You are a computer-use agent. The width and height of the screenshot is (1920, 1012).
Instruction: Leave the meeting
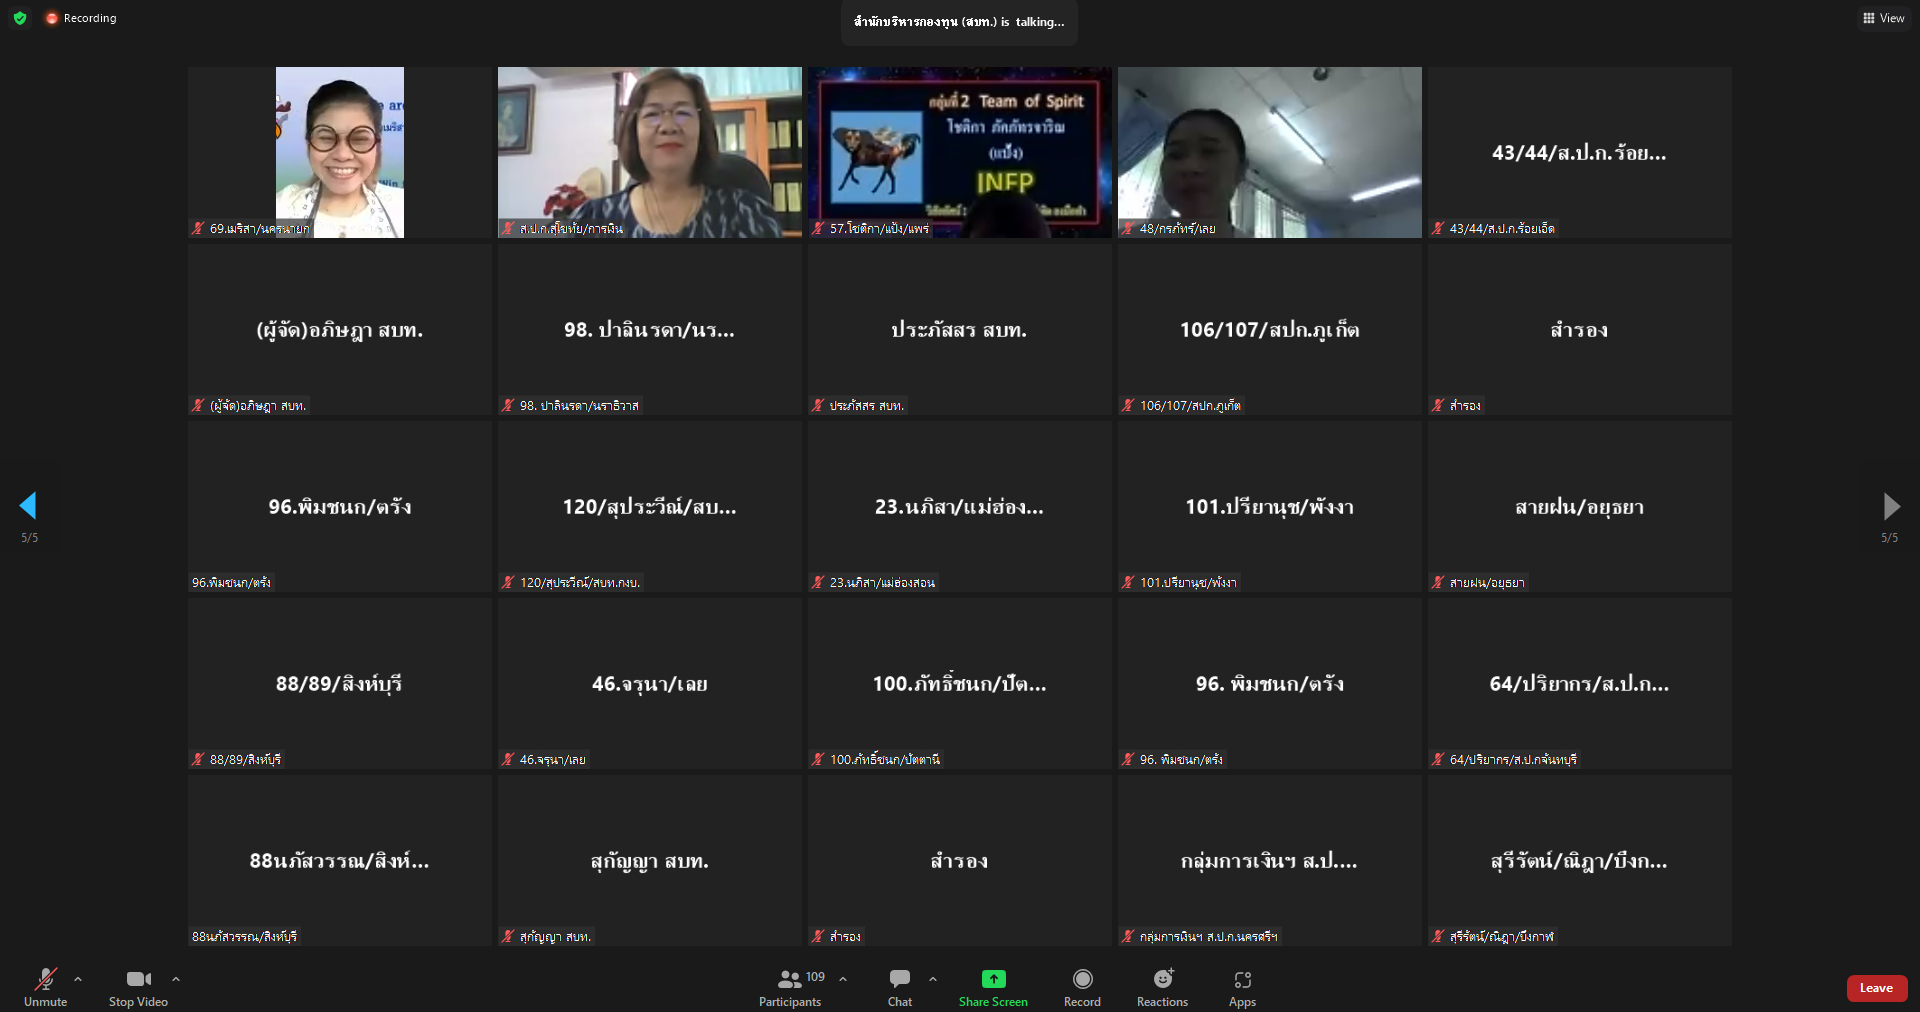point(1876,988)
